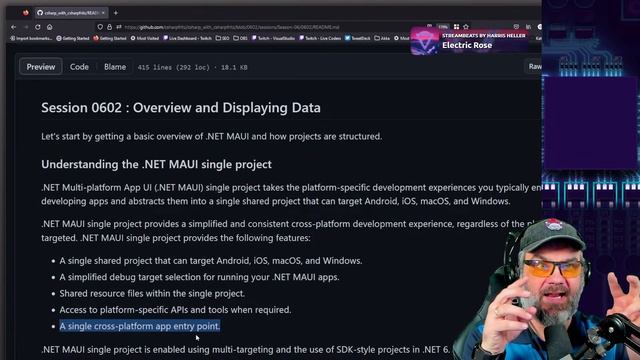640x360 pixels.
Task: Open the new tab plus button
Action: tap(116, 13)
